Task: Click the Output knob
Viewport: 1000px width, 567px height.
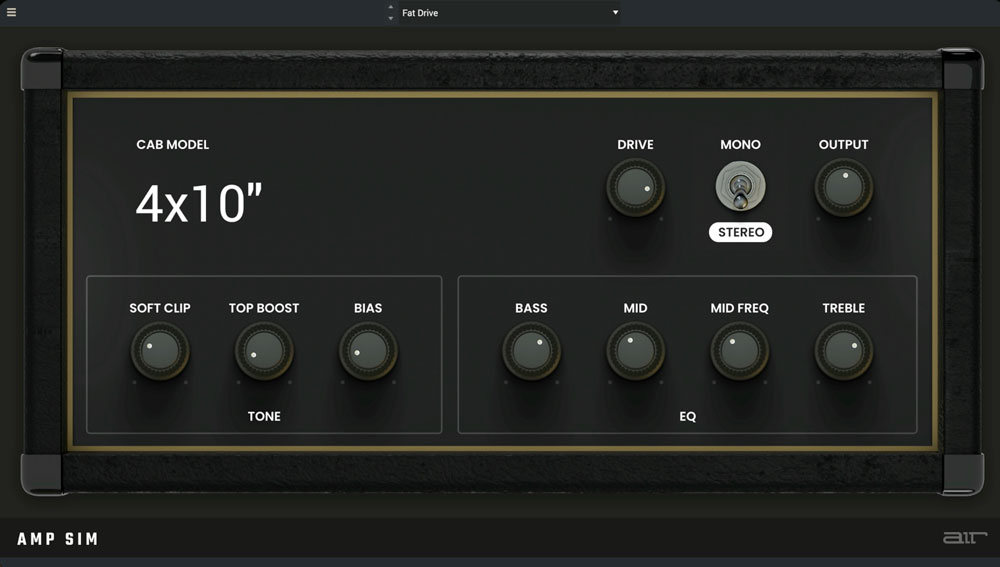Action: coord(843,188)
